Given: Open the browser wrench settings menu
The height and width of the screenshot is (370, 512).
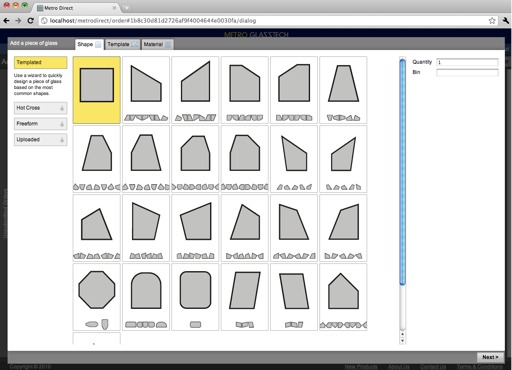Looking at the screenshot, I should click(505, 21).
